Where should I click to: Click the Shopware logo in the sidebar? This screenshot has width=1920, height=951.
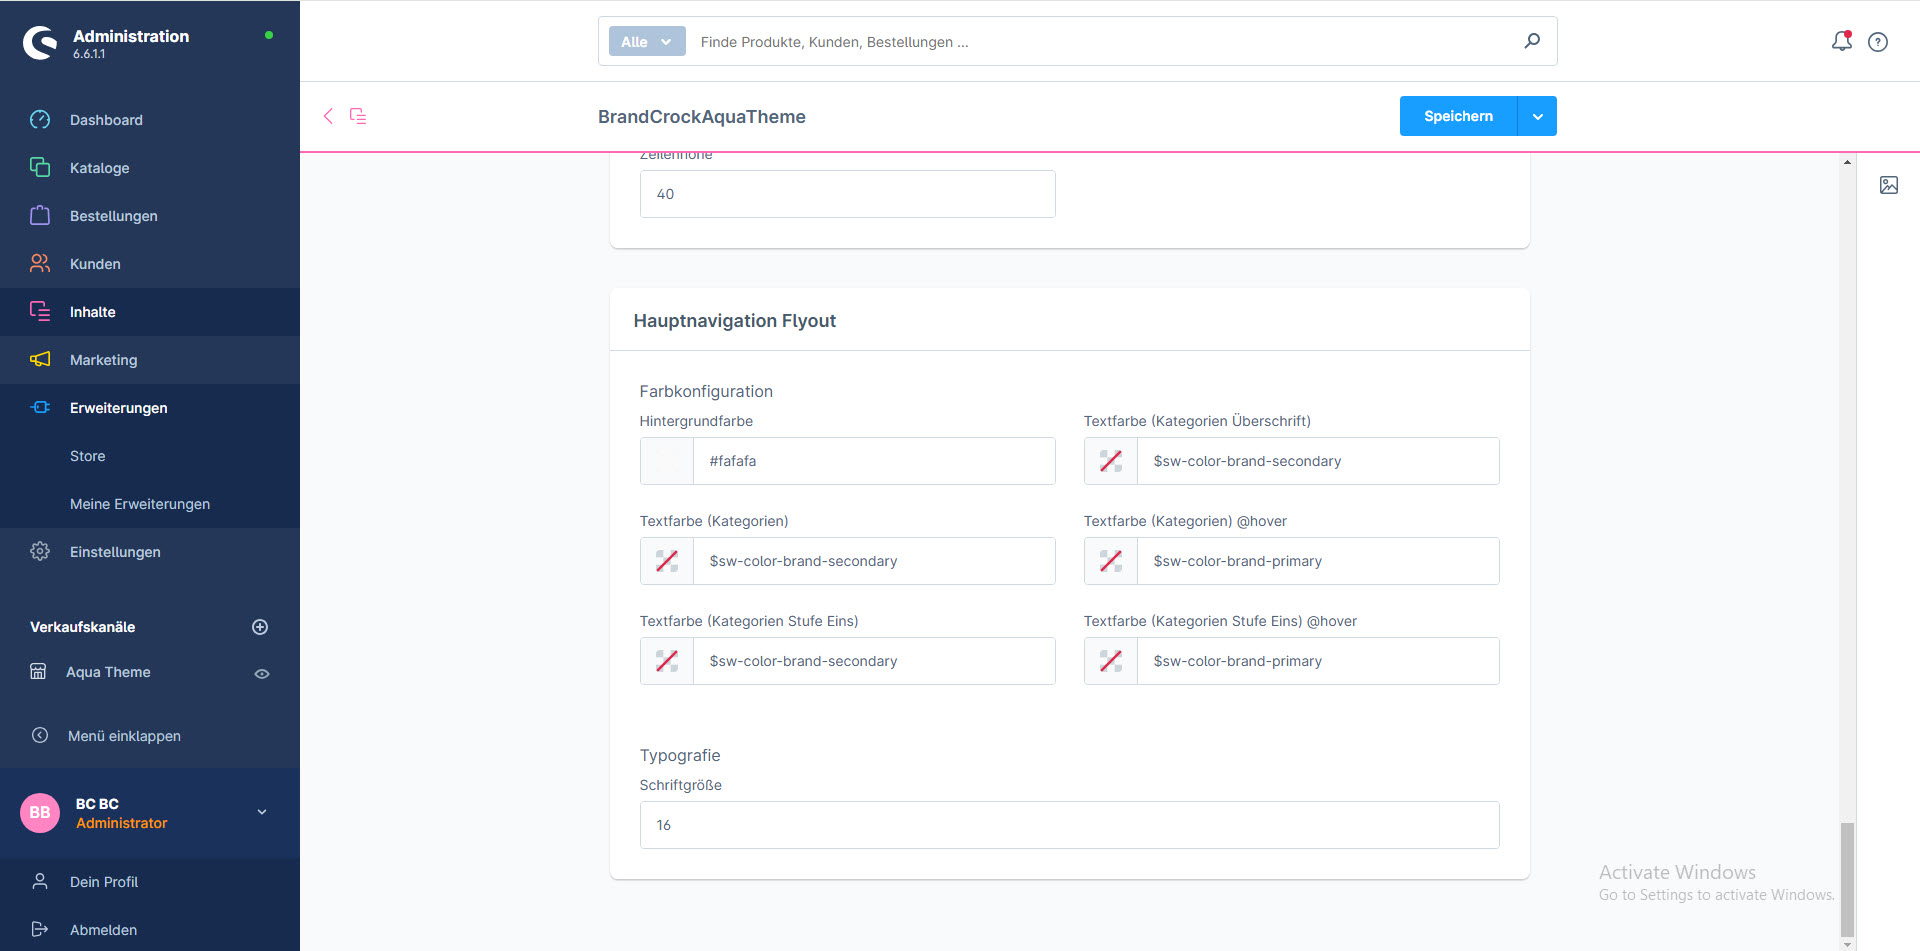click(x=40, y=43)
